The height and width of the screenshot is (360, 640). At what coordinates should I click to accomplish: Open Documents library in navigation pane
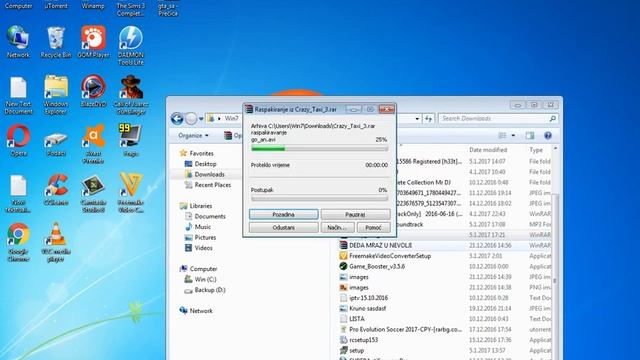(x=210, y=216)
